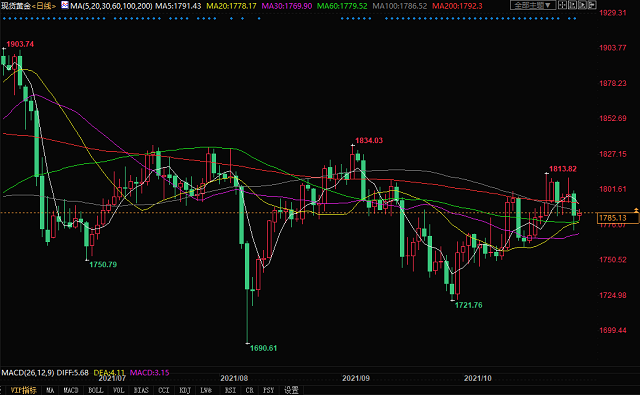Select the BOLL indicator tab
The height and width of the screenshot is (395, 640).
click(96, 391)
